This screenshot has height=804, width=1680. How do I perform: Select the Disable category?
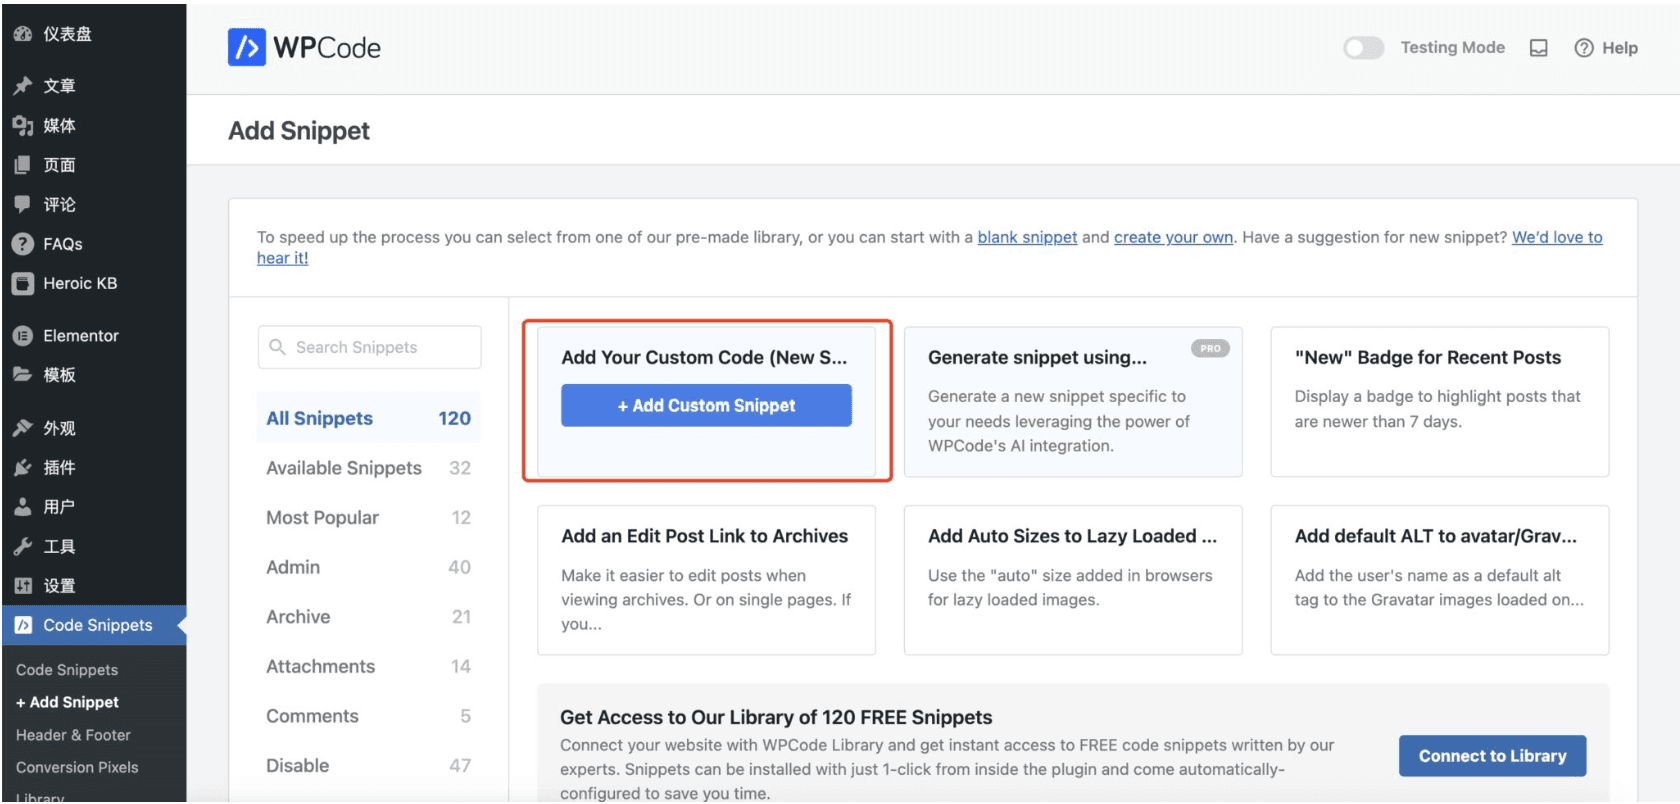tap(369, 765)
